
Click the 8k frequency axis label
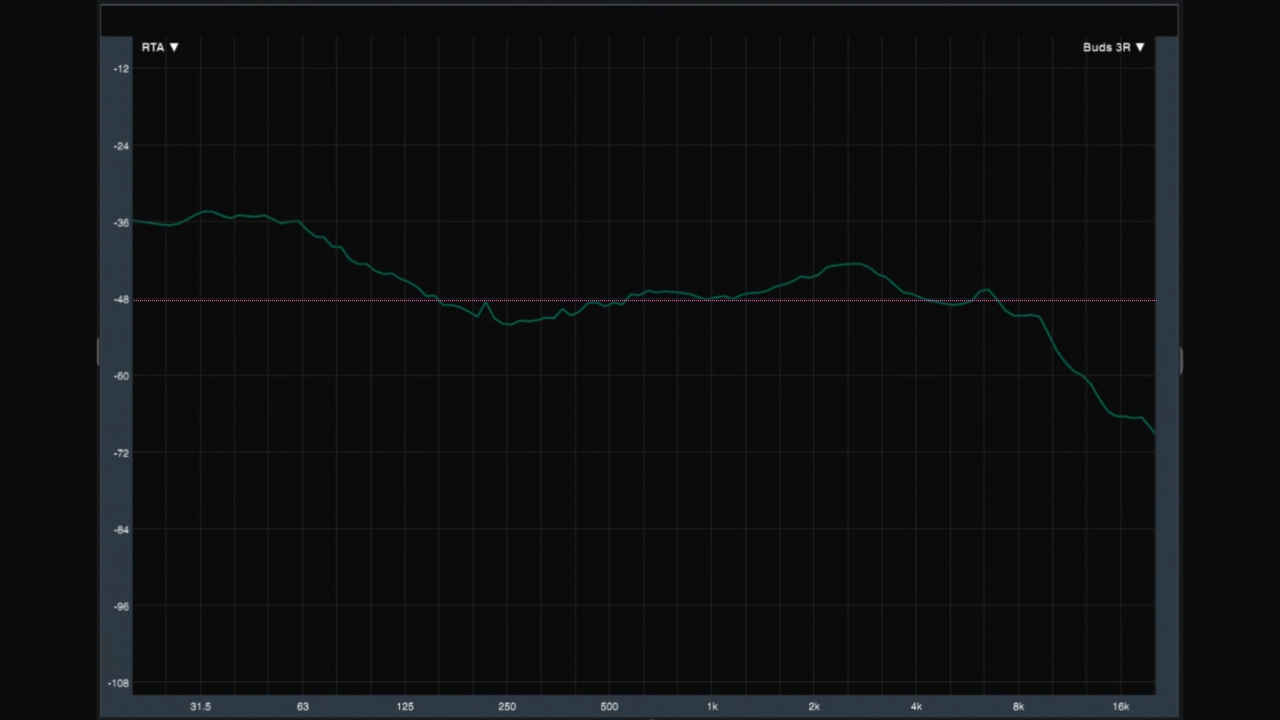pyautogui.click(x=1018, y=705)
